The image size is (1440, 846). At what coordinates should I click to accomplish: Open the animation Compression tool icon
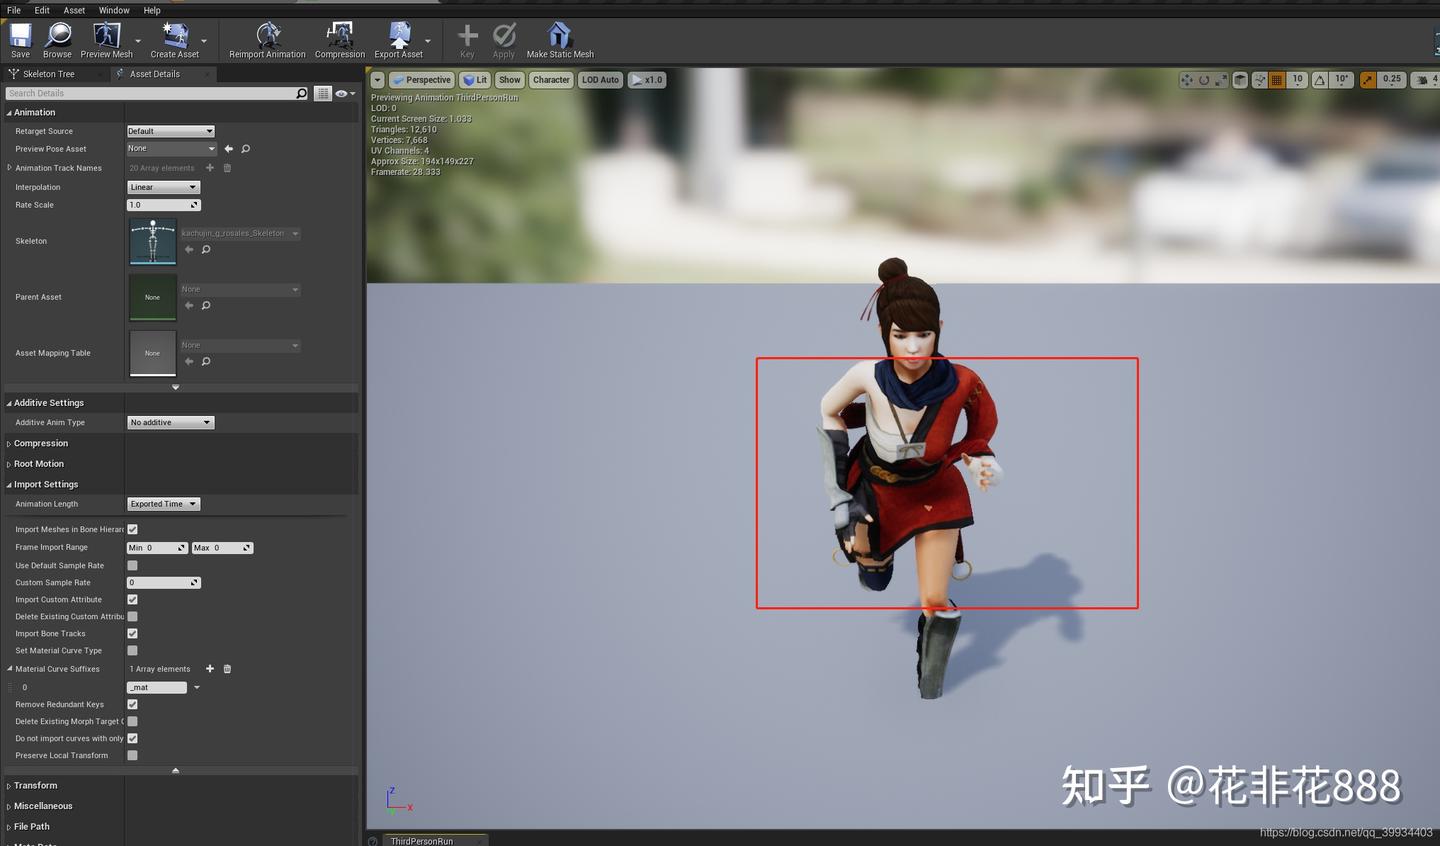(x=339, y=38)
